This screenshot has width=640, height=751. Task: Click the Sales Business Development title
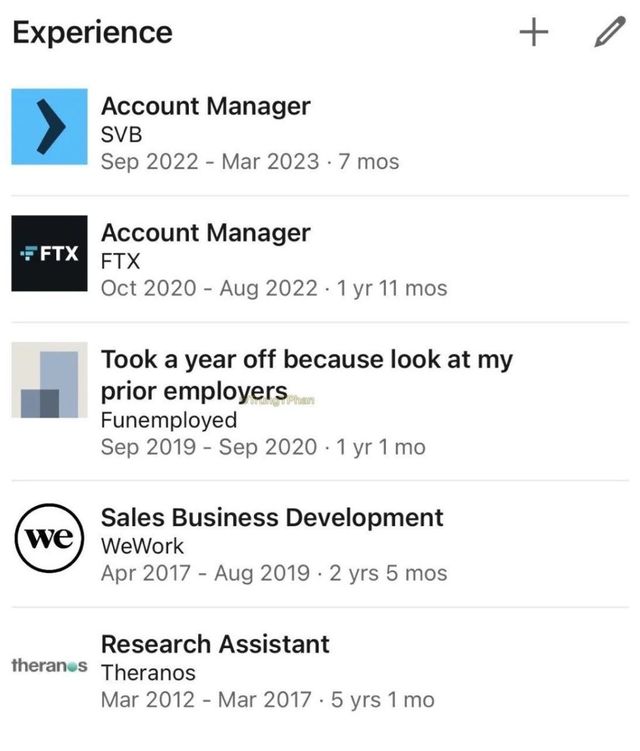click(272, 517)
